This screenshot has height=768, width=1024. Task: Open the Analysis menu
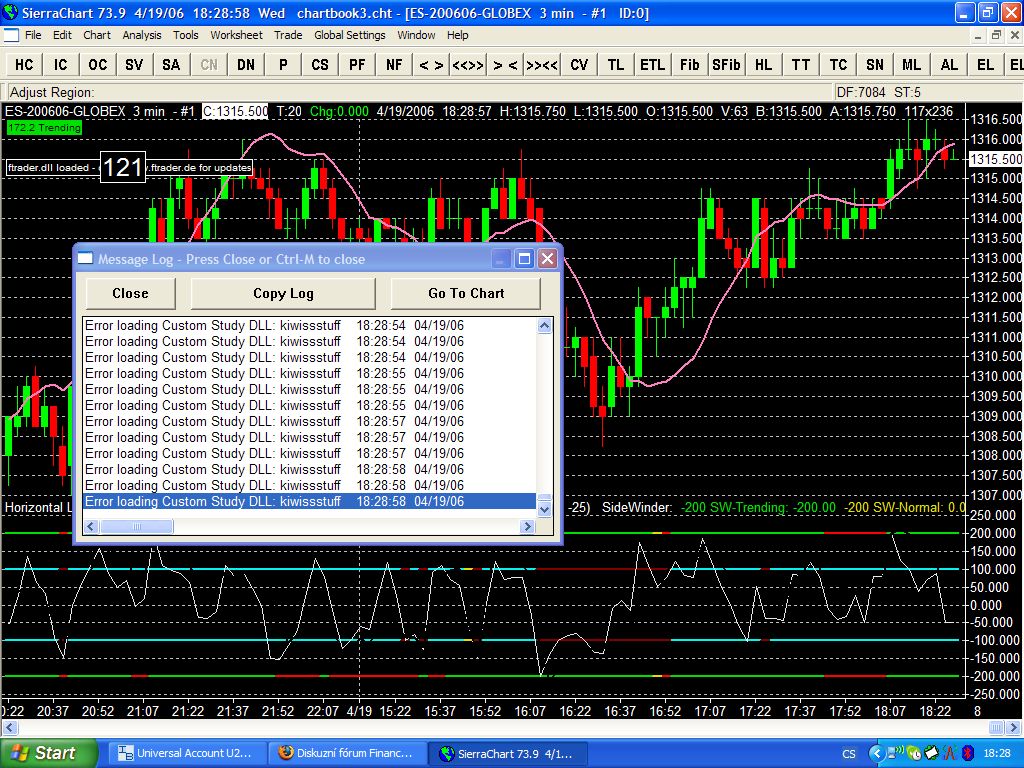pos(141,35)
